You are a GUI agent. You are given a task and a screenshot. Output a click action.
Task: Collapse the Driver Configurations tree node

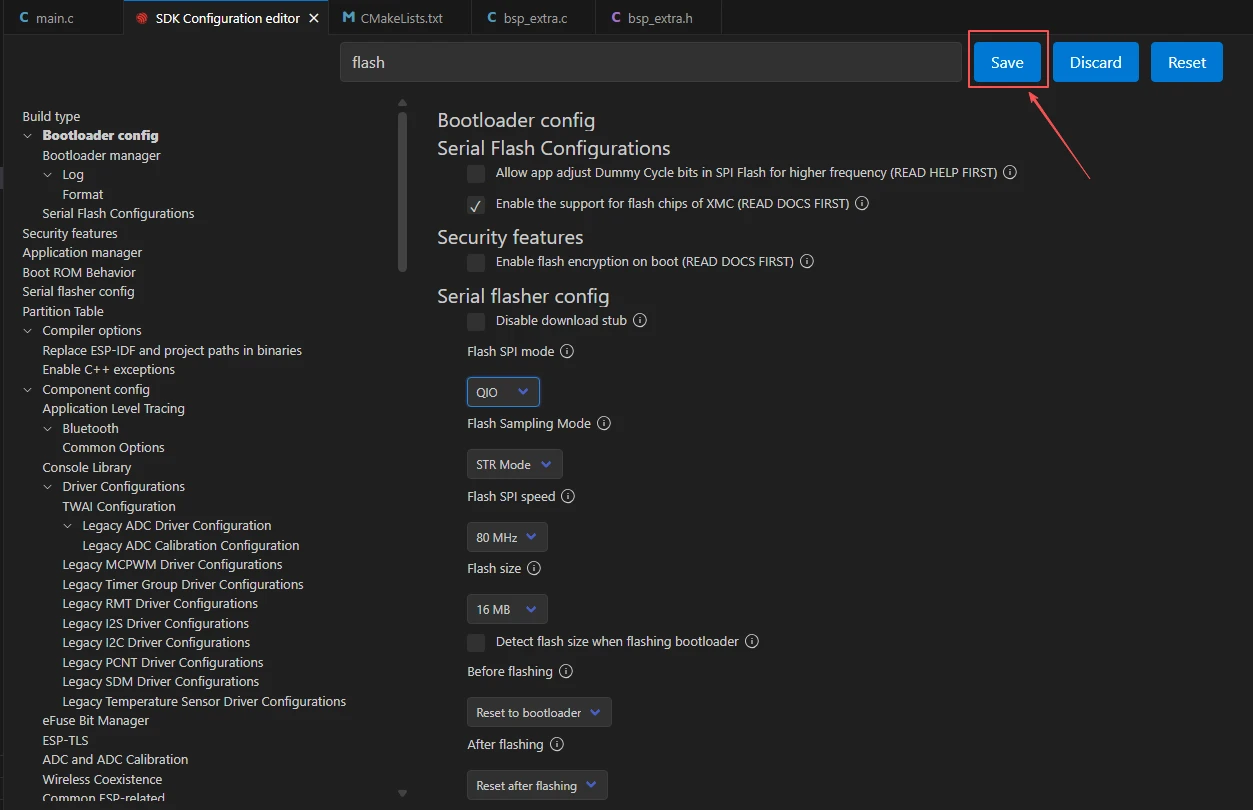[x=48, y=487]
